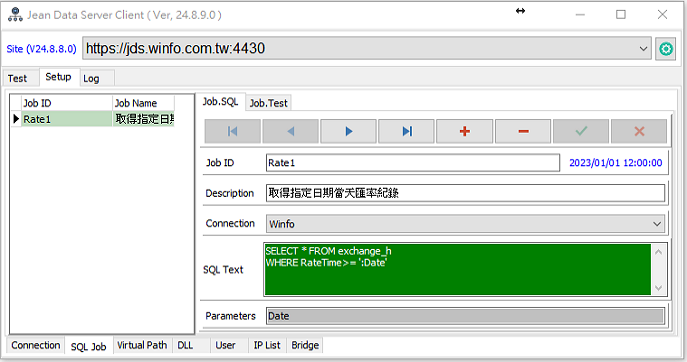Close the Jean Data Server window

[x=662, y=14]
